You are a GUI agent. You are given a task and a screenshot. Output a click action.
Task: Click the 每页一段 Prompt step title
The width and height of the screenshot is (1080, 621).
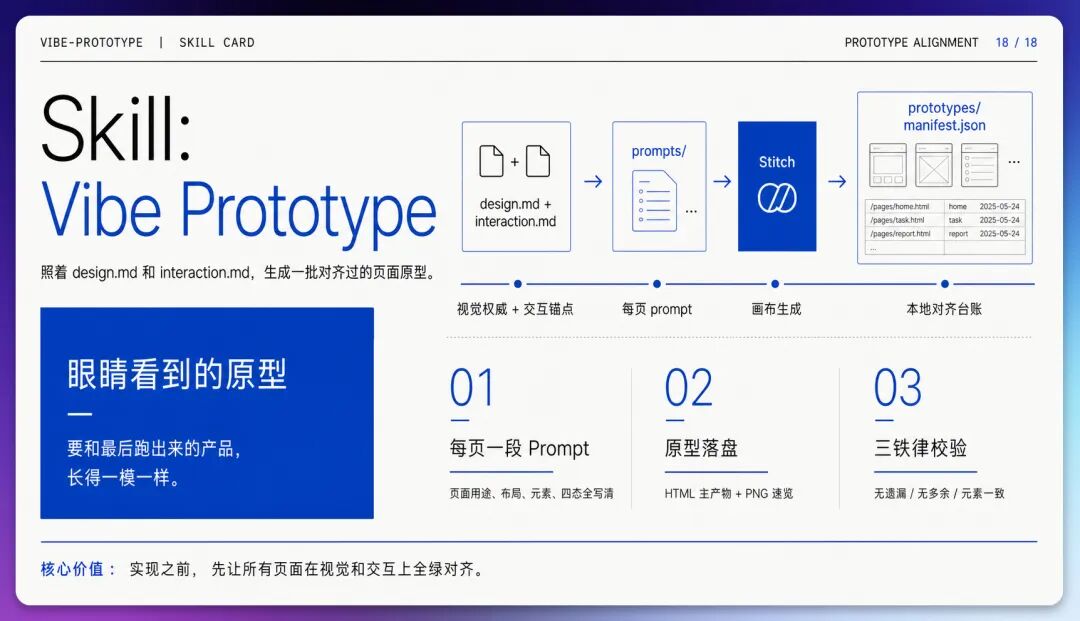[519, 448]
